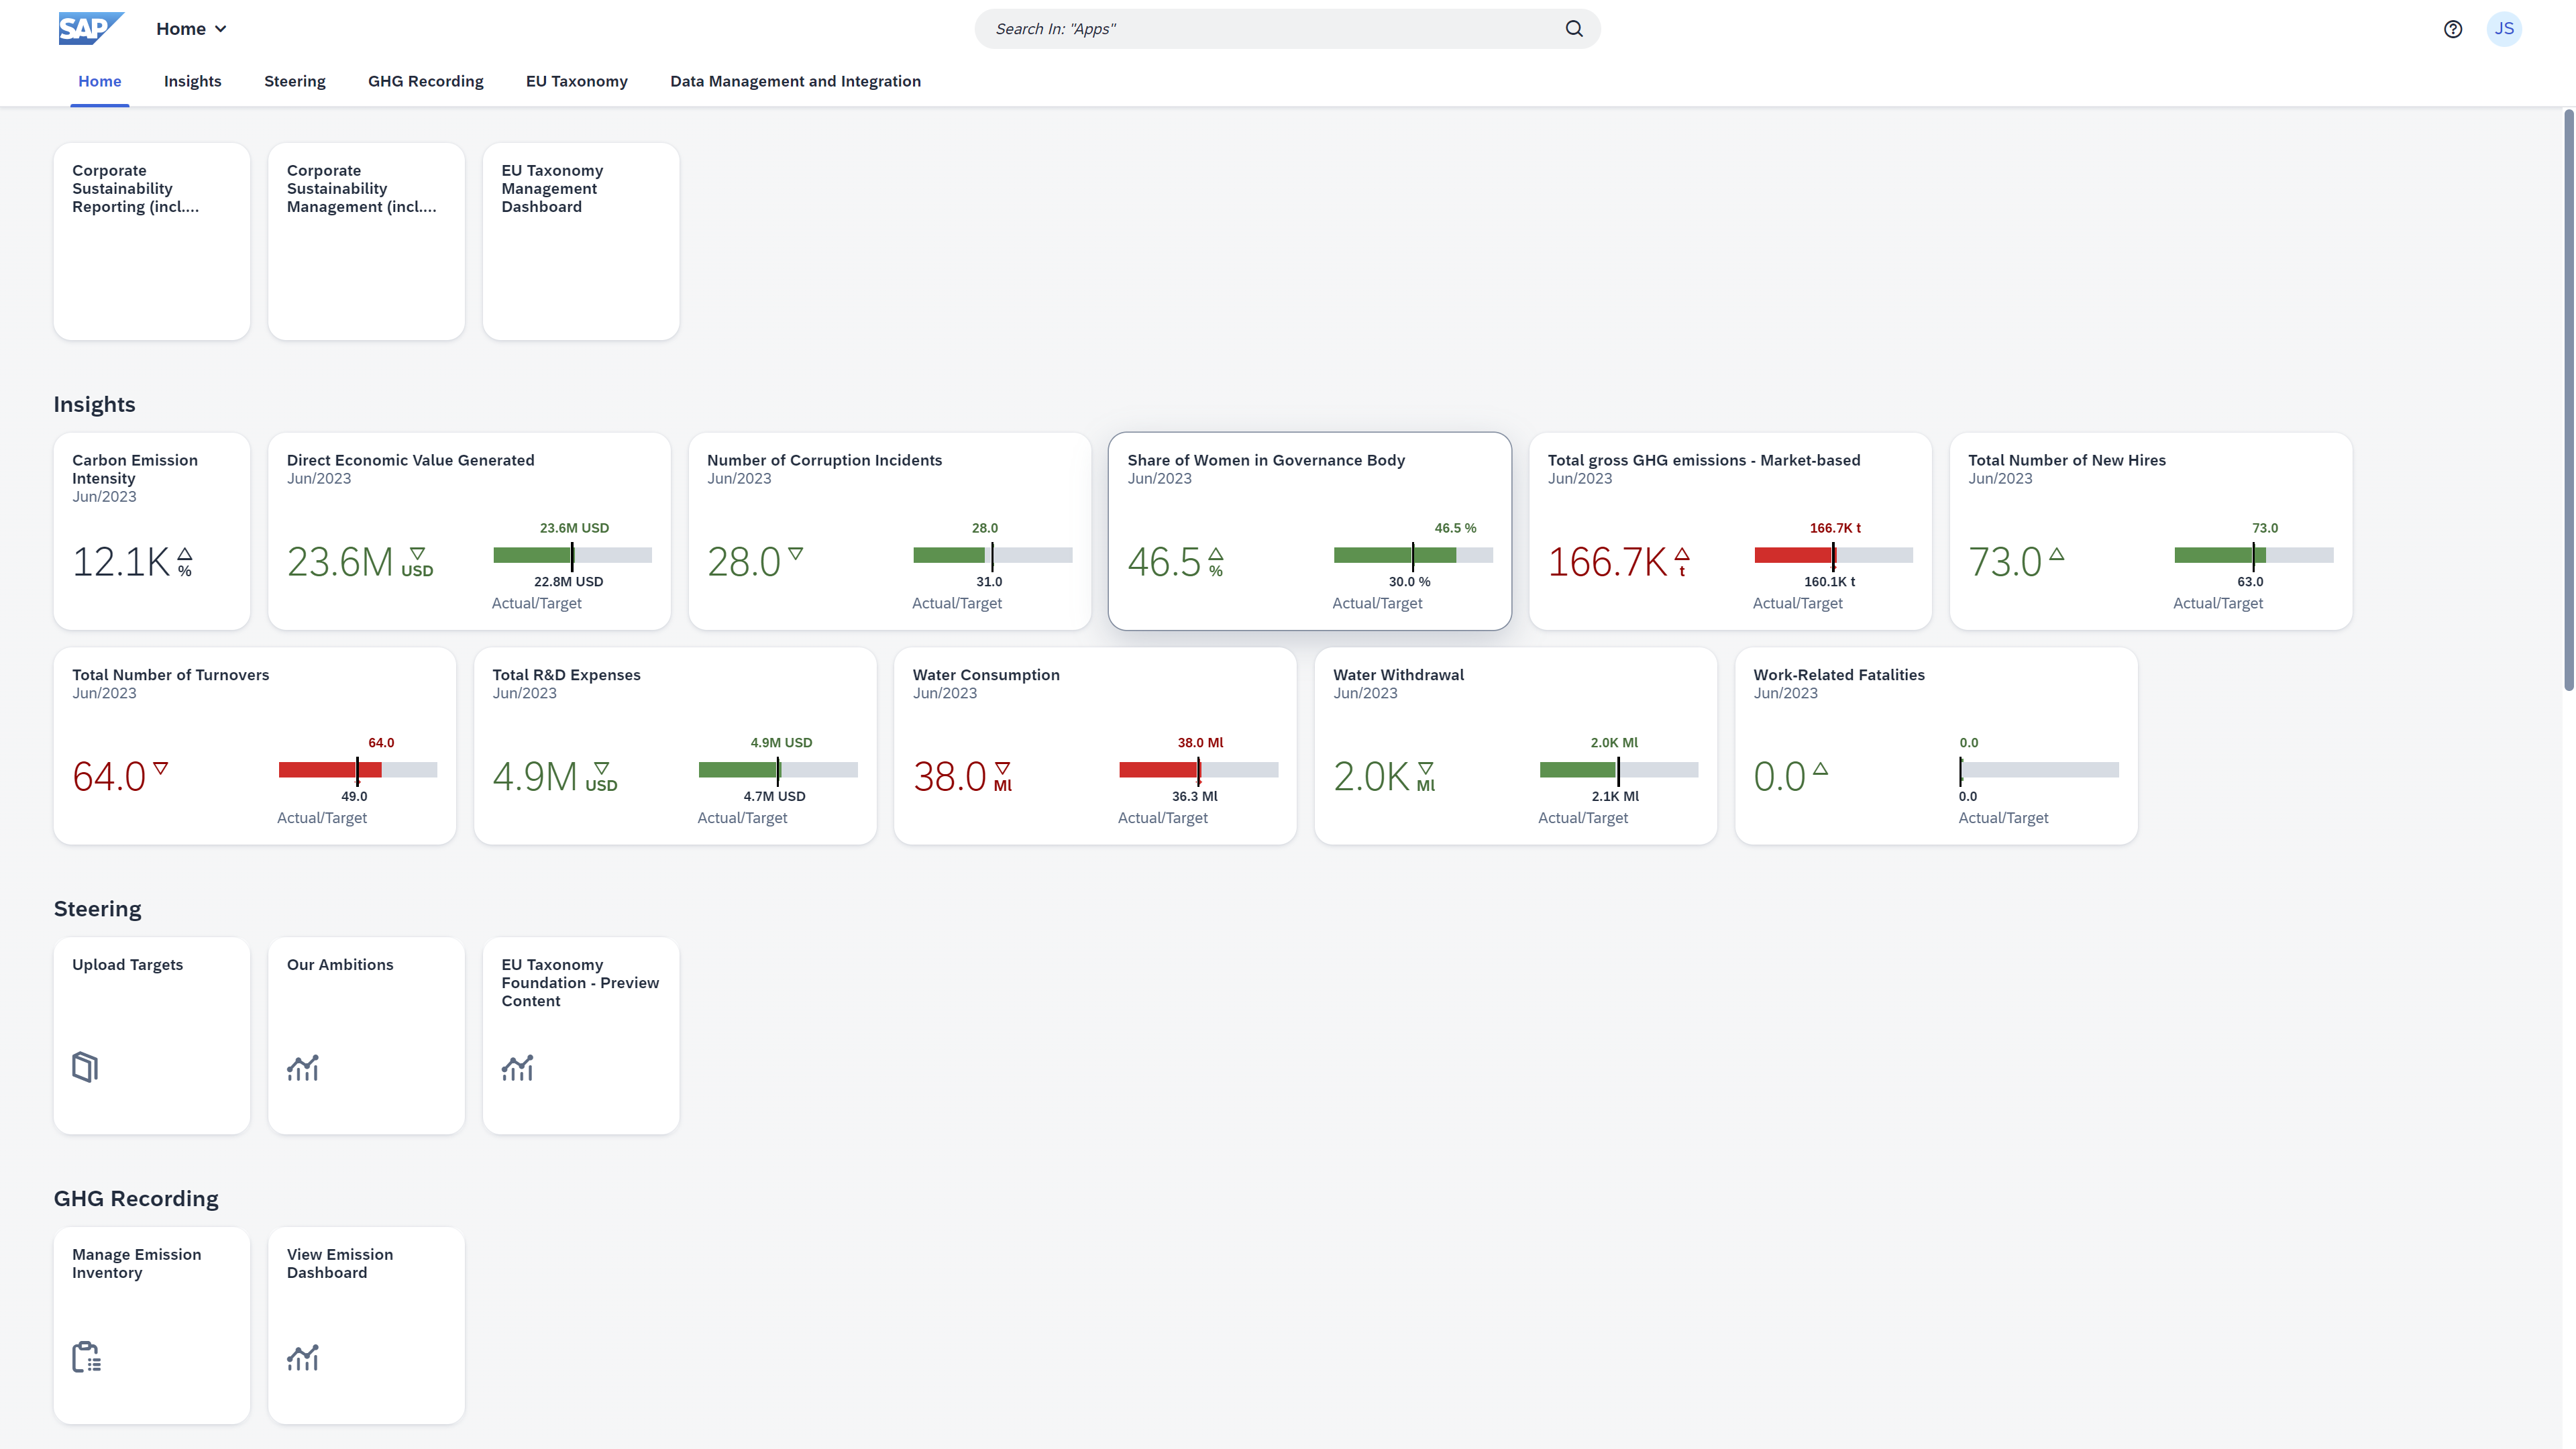Click the Turnovers red down-trend arrow
2576x1449 pixels.
(x=161, y=768)
